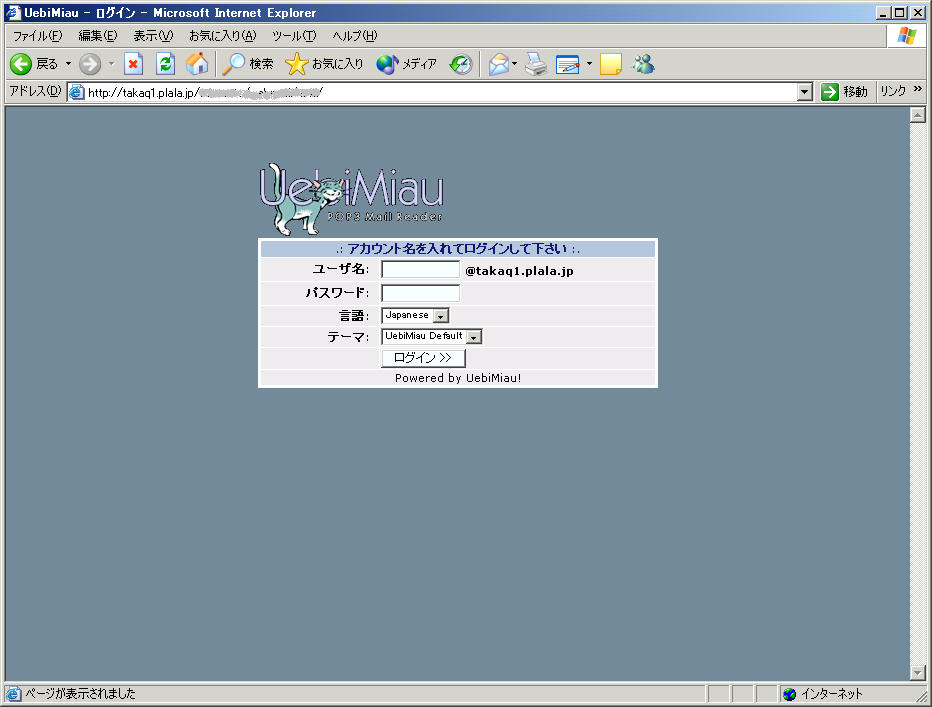The image size is (932, 707).
Task: Open the Media globe icon
Action: (x=387, y=64)
